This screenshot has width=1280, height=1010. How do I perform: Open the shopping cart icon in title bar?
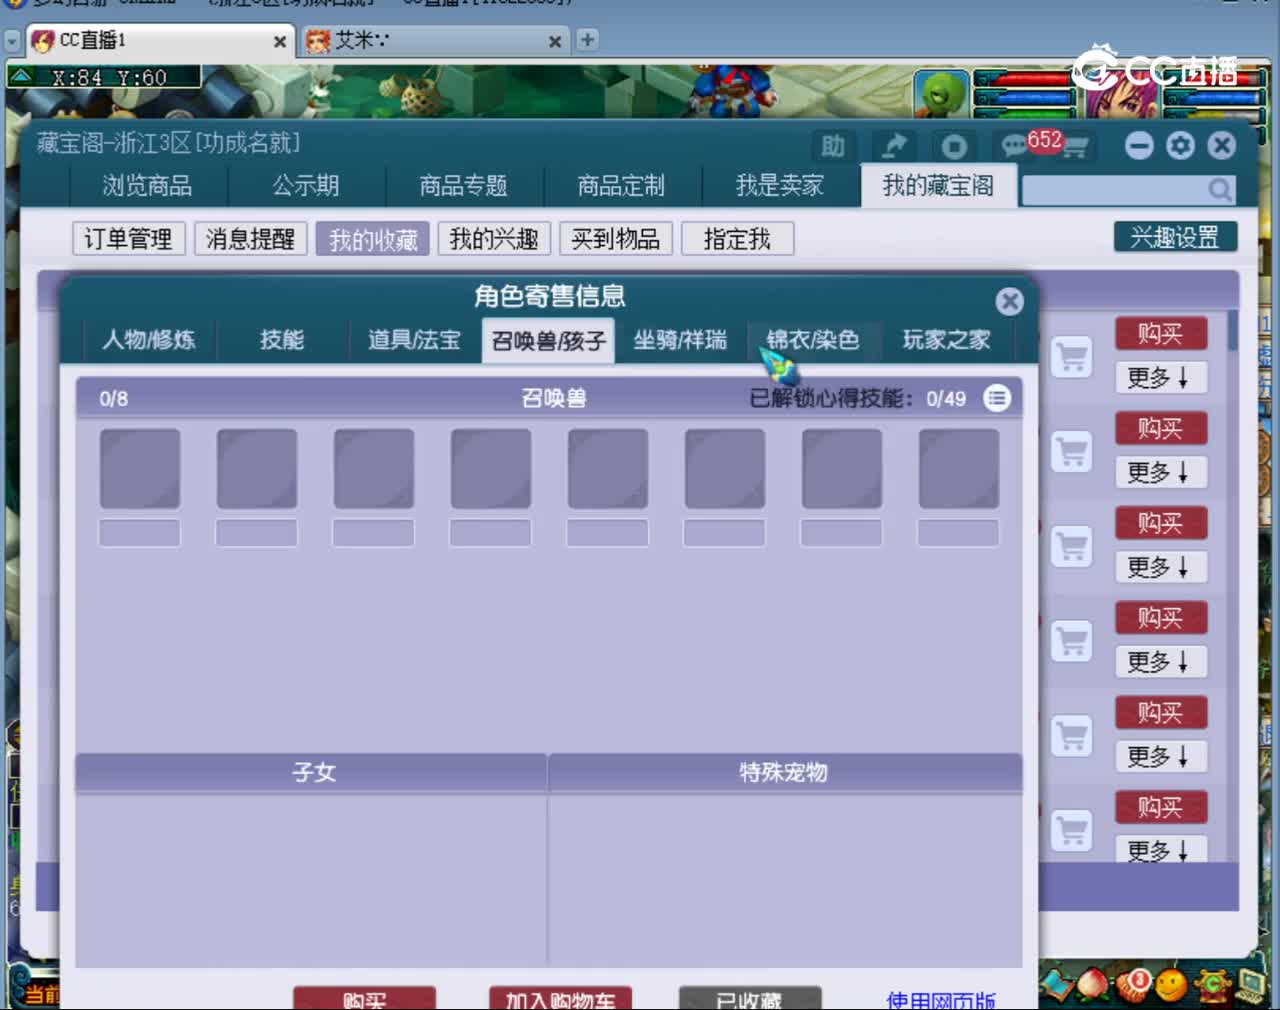(x=1075, y=148)
